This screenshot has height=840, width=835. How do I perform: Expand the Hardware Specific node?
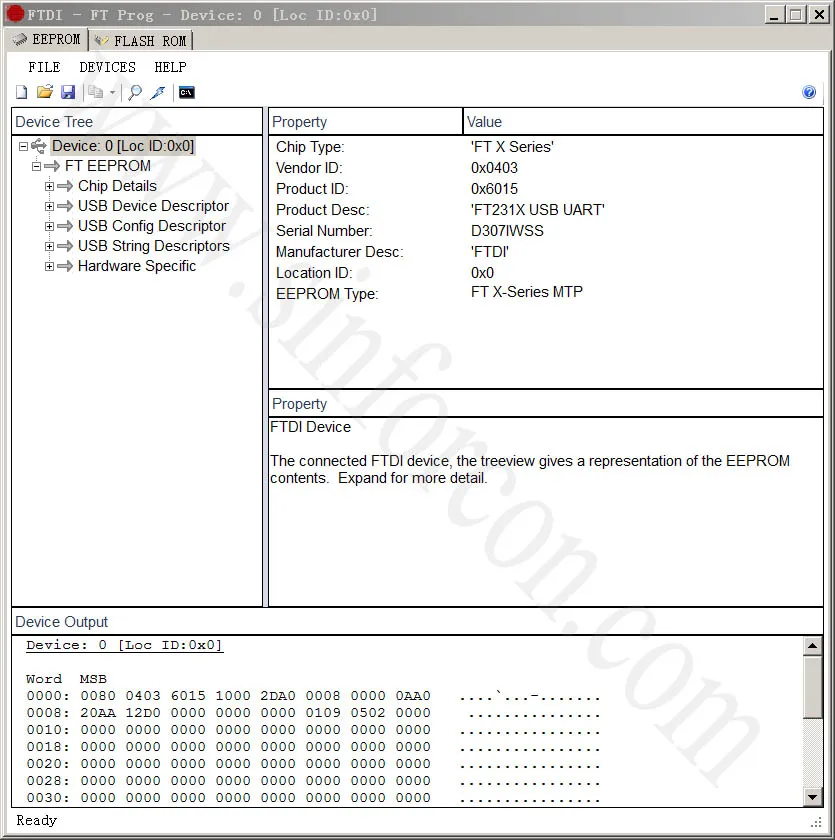[x=49, y=266]
